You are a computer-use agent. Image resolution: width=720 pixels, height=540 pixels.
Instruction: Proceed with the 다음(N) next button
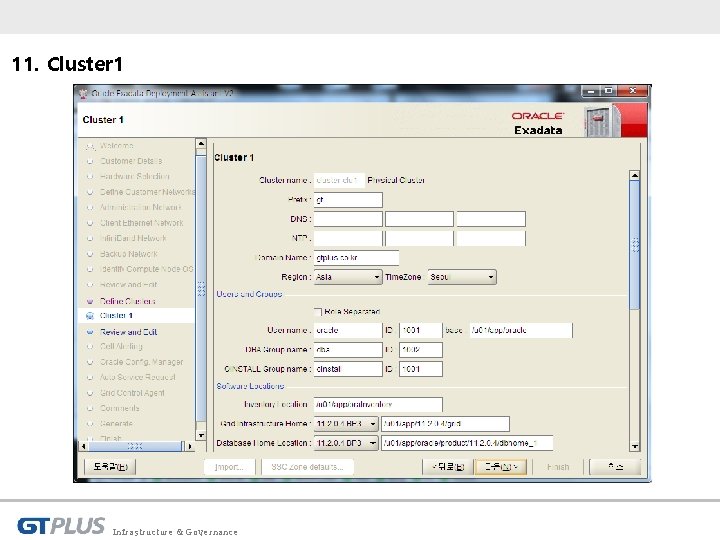click(501, 467)
